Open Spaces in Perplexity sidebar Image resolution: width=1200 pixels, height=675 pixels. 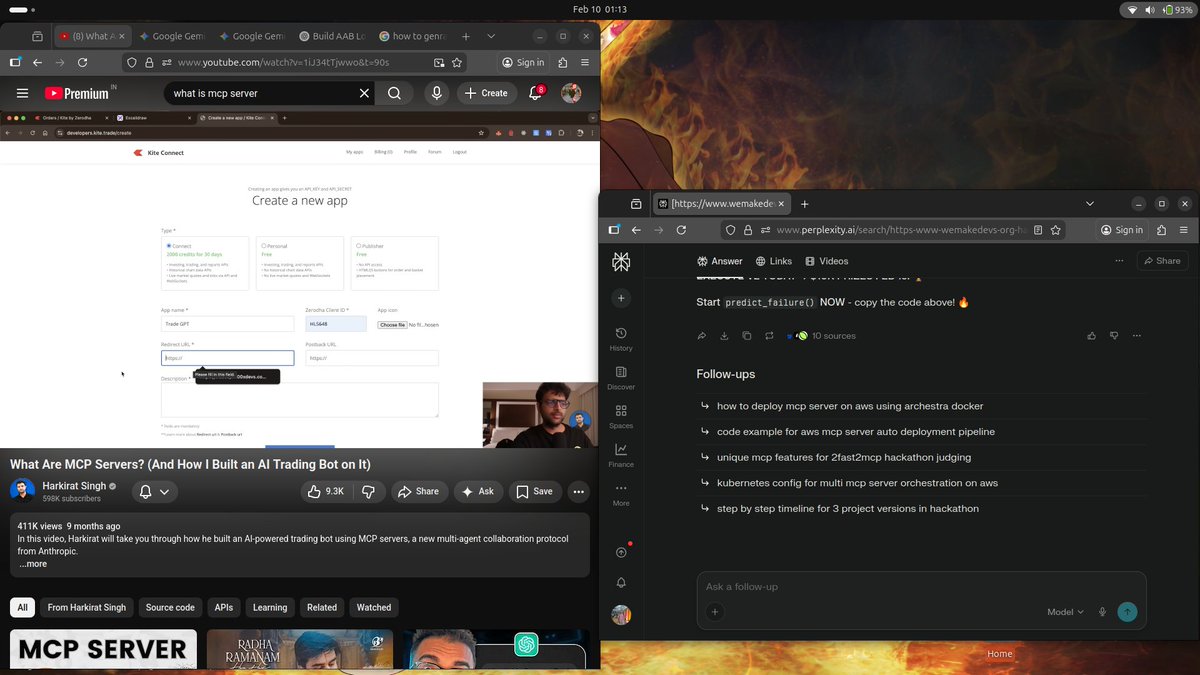tap(621, 416)
